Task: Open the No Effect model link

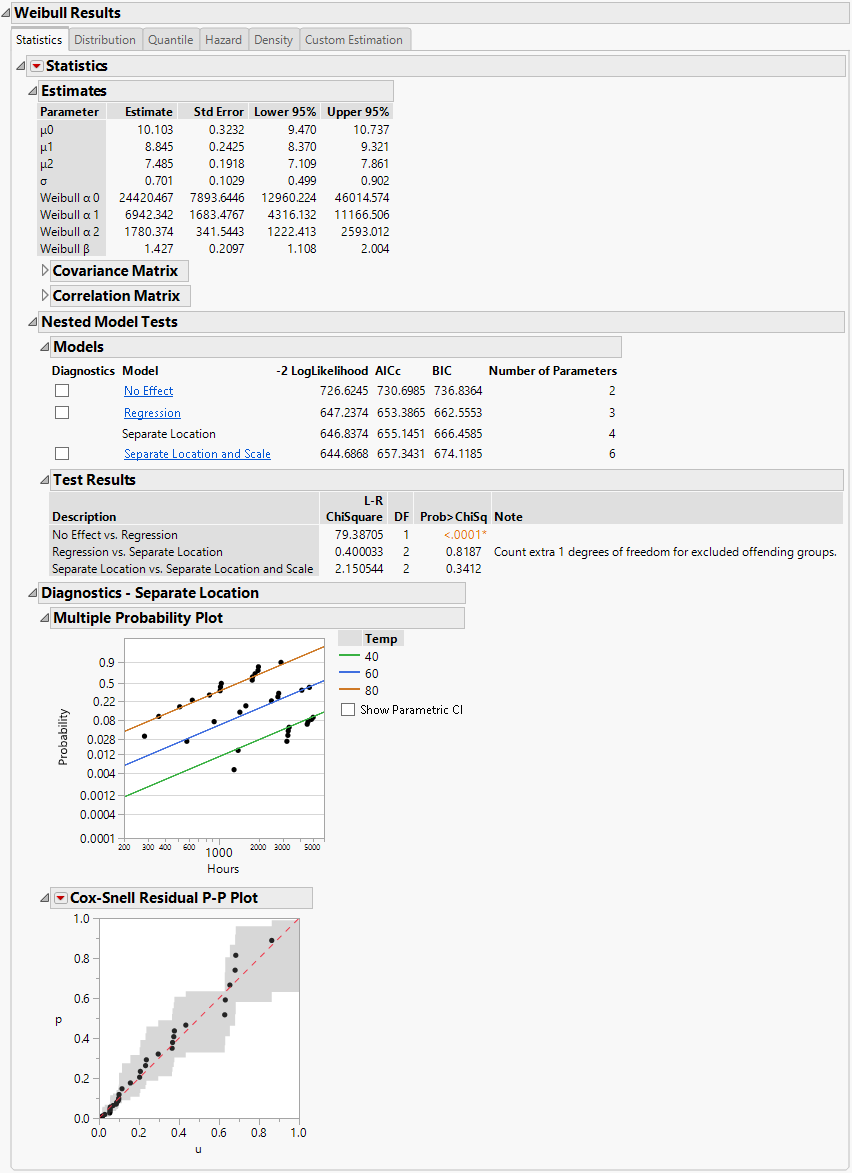Action: (148, 391)
